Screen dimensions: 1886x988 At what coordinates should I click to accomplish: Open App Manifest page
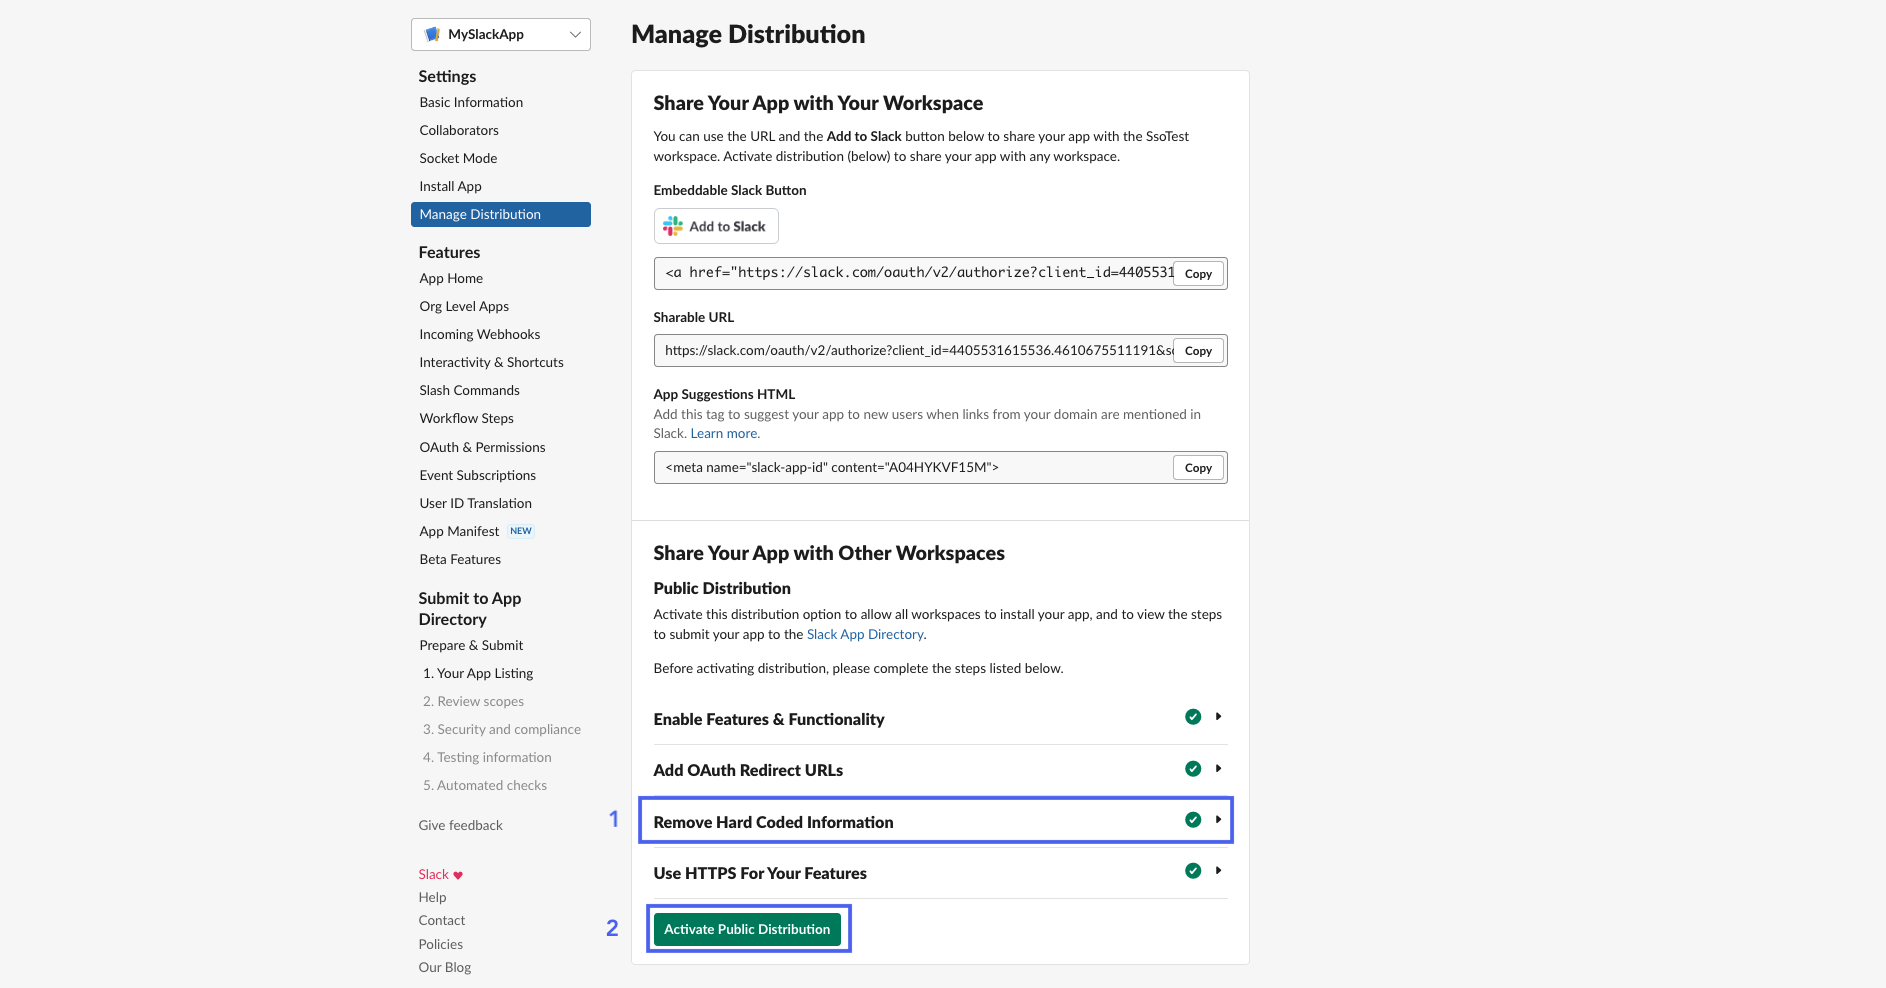point(459,531)
